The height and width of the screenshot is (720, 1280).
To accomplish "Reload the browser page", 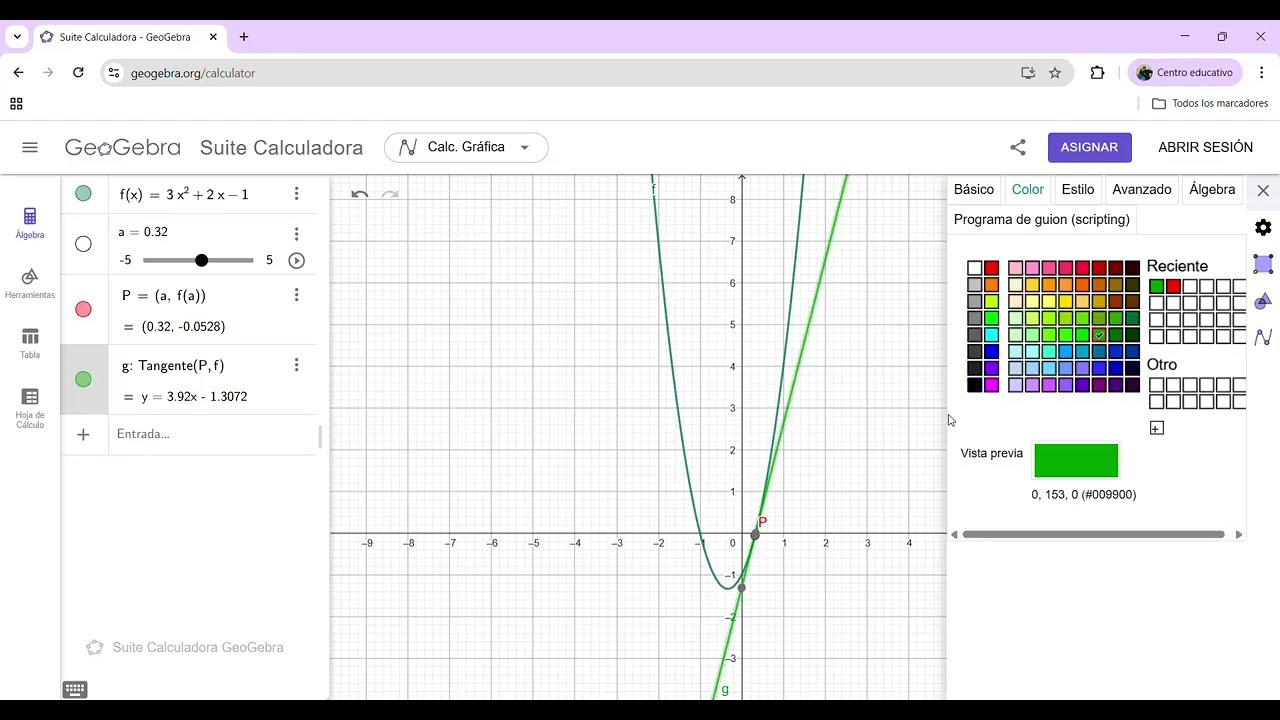I will point(78,73).
